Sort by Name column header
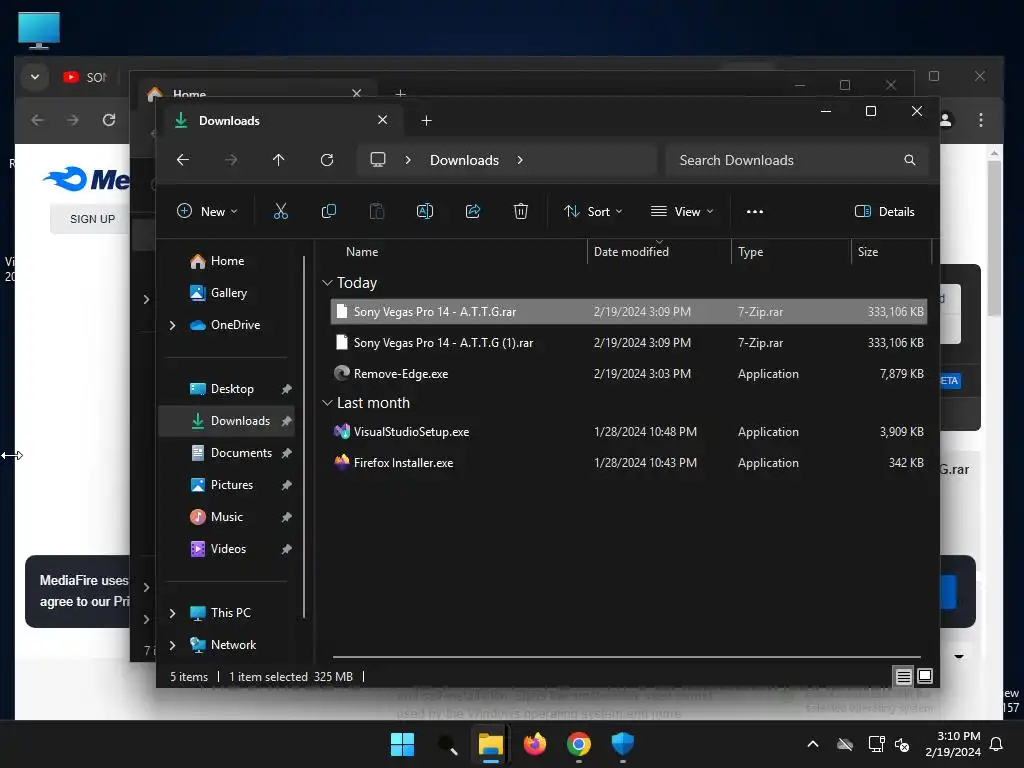Viewport: 1024px width, 768px height. point(362,251)
